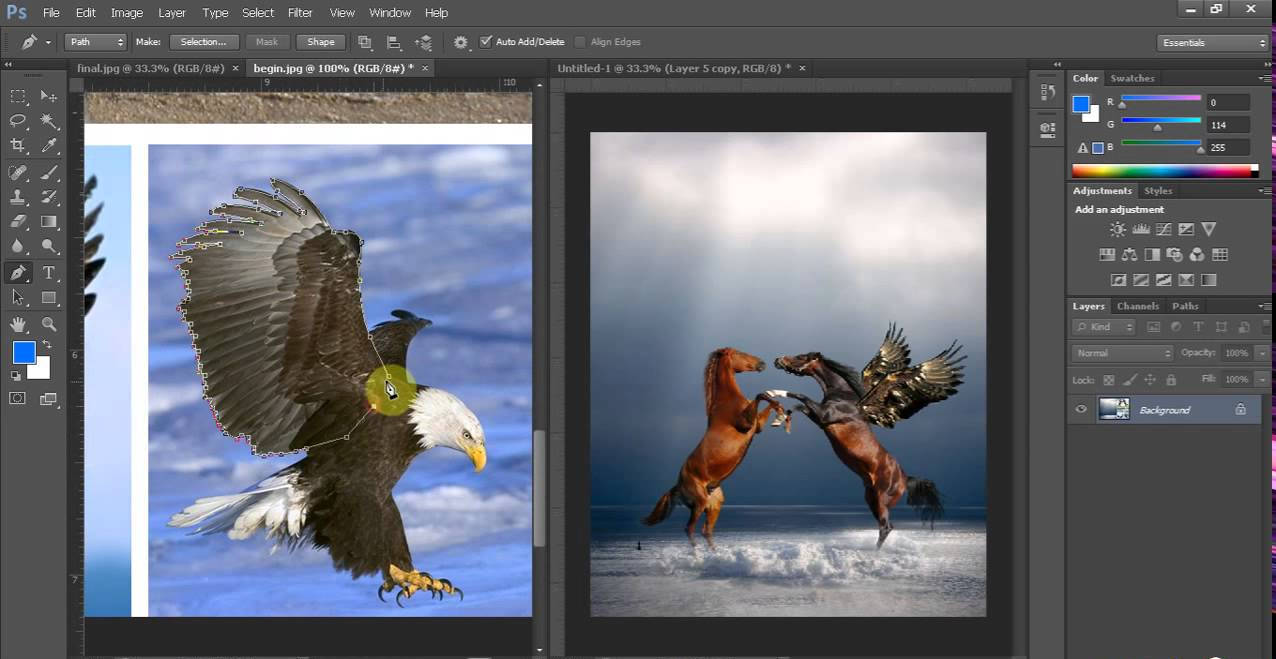1276x659 pixels.
Task: Activate the Horizontal Type tool
Action: click(47, 272)
